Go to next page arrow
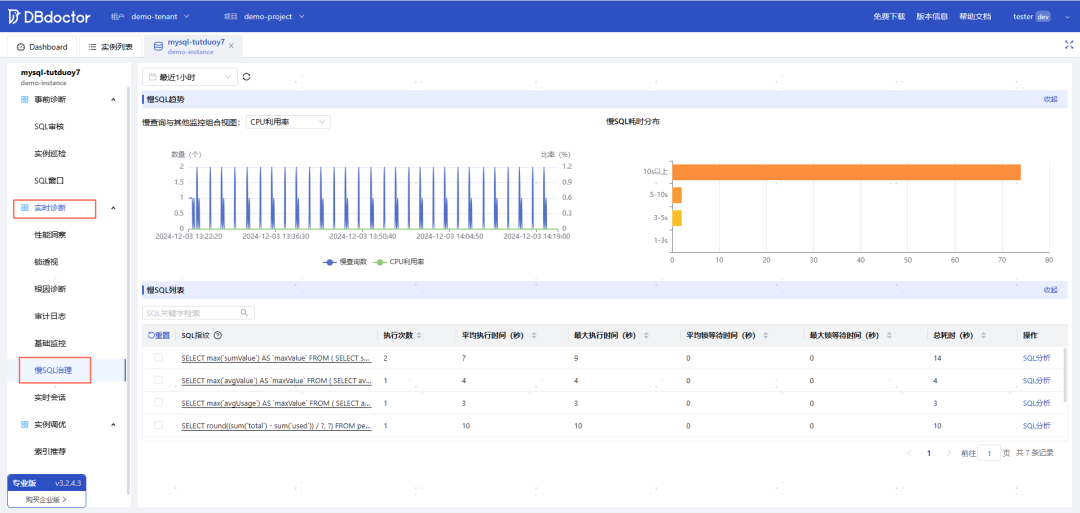The height and width of the screenshot is (513, 1080). click(948, 453)
